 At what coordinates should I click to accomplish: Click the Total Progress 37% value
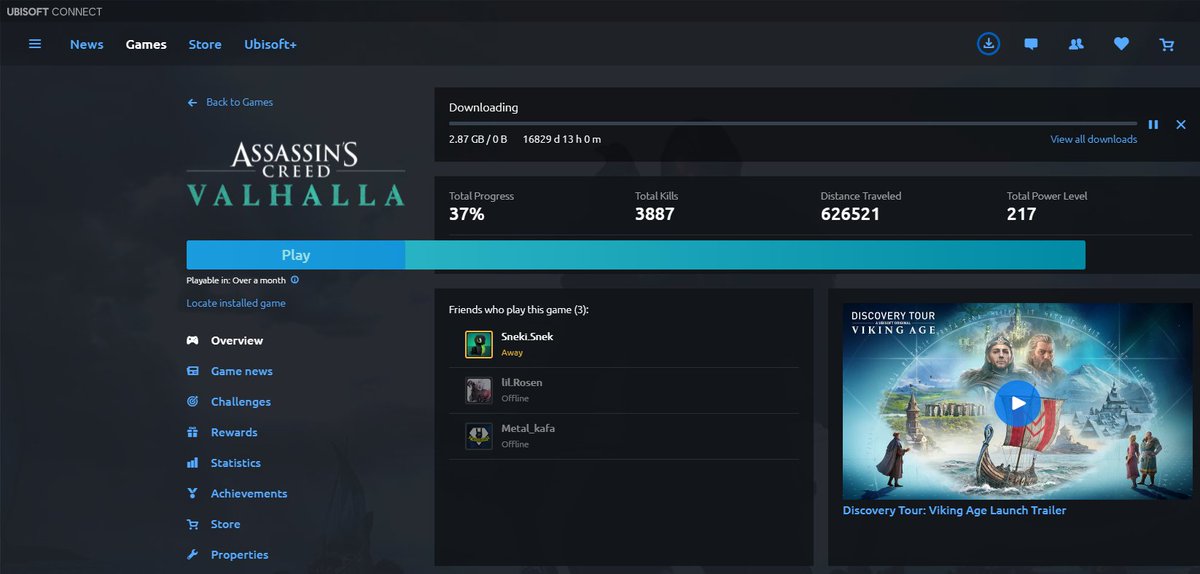pyautogui.click(x=467, y=214)
